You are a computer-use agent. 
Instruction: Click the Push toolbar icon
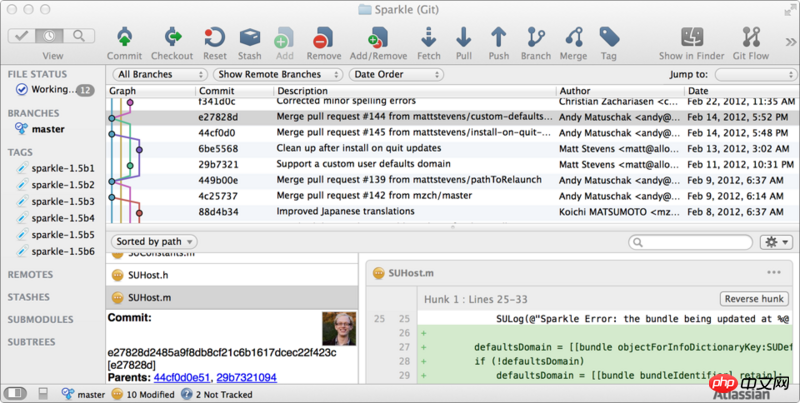point(498,38)
